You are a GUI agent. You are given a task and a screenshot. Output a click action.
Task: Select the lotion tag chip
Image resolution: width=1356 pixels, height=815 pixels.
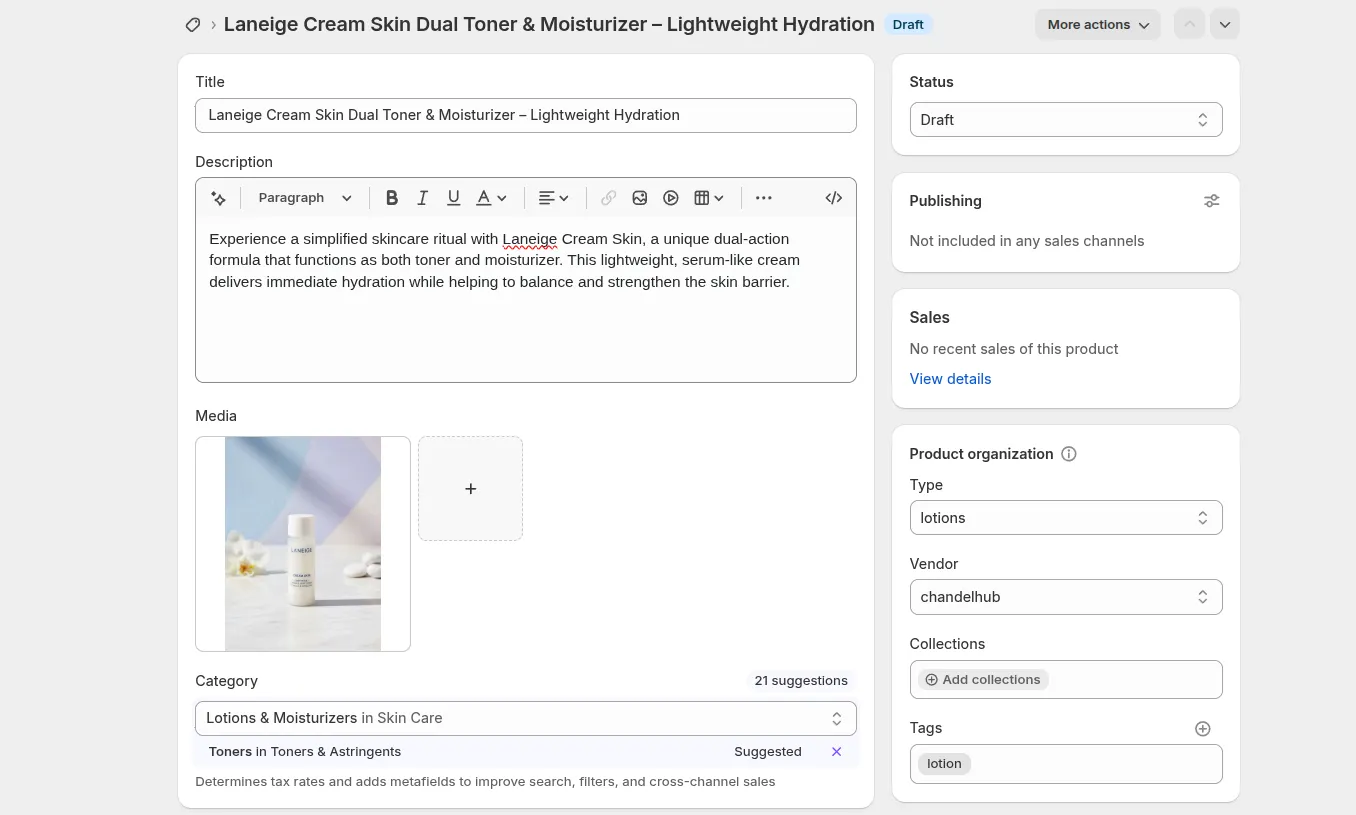coord(944,764)
